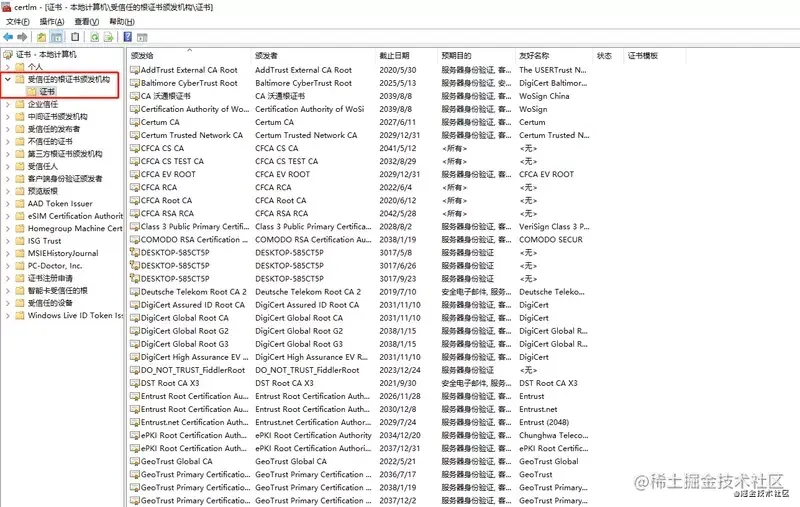Click the root 证书 - 本地计算机 node icon
This screenshot has width=800, height=507.
click(x=8, y=54)
